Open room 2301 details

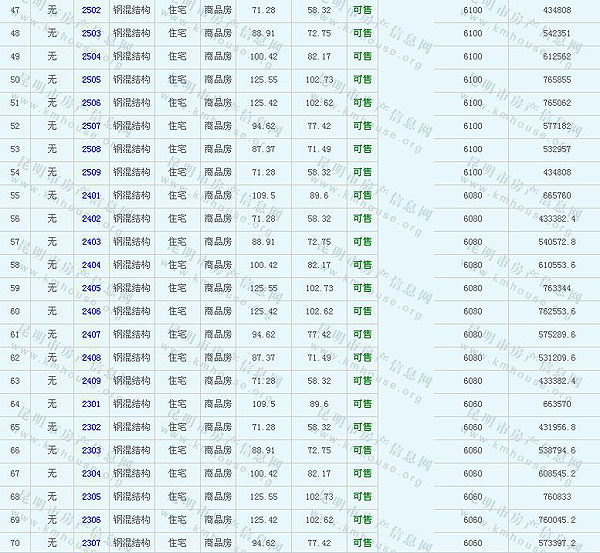click(x=91, y=404)
